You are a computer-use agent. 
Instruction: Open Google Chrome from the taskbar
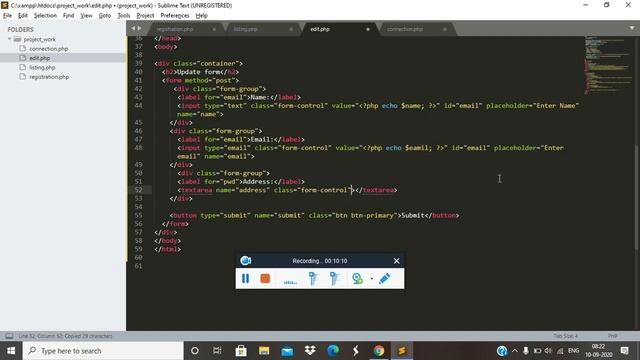(x=379, y=351)
